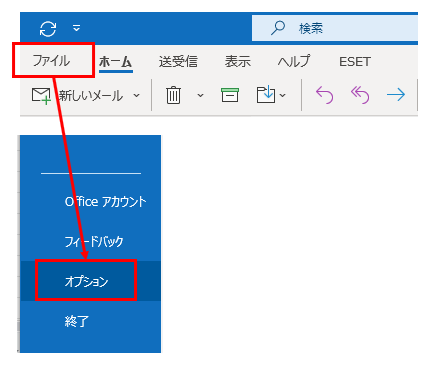Screen dimensions: 432x369
Task: Click the move to folder icon
Action: coord(266,95)
